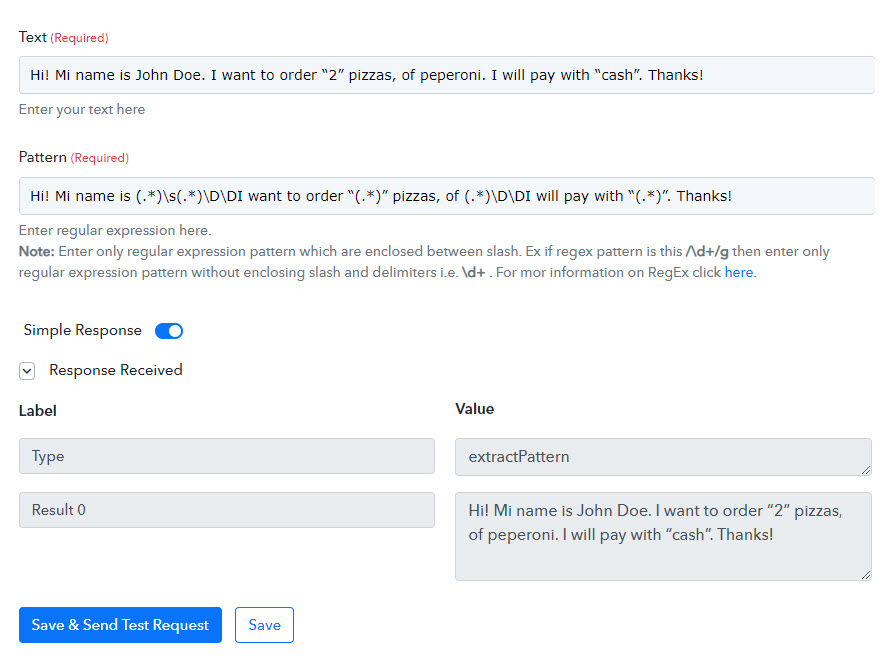Focus the Pattern regular expression input field
The width and height of the screenshot is (885, 658).
click(x=446, y=196)
